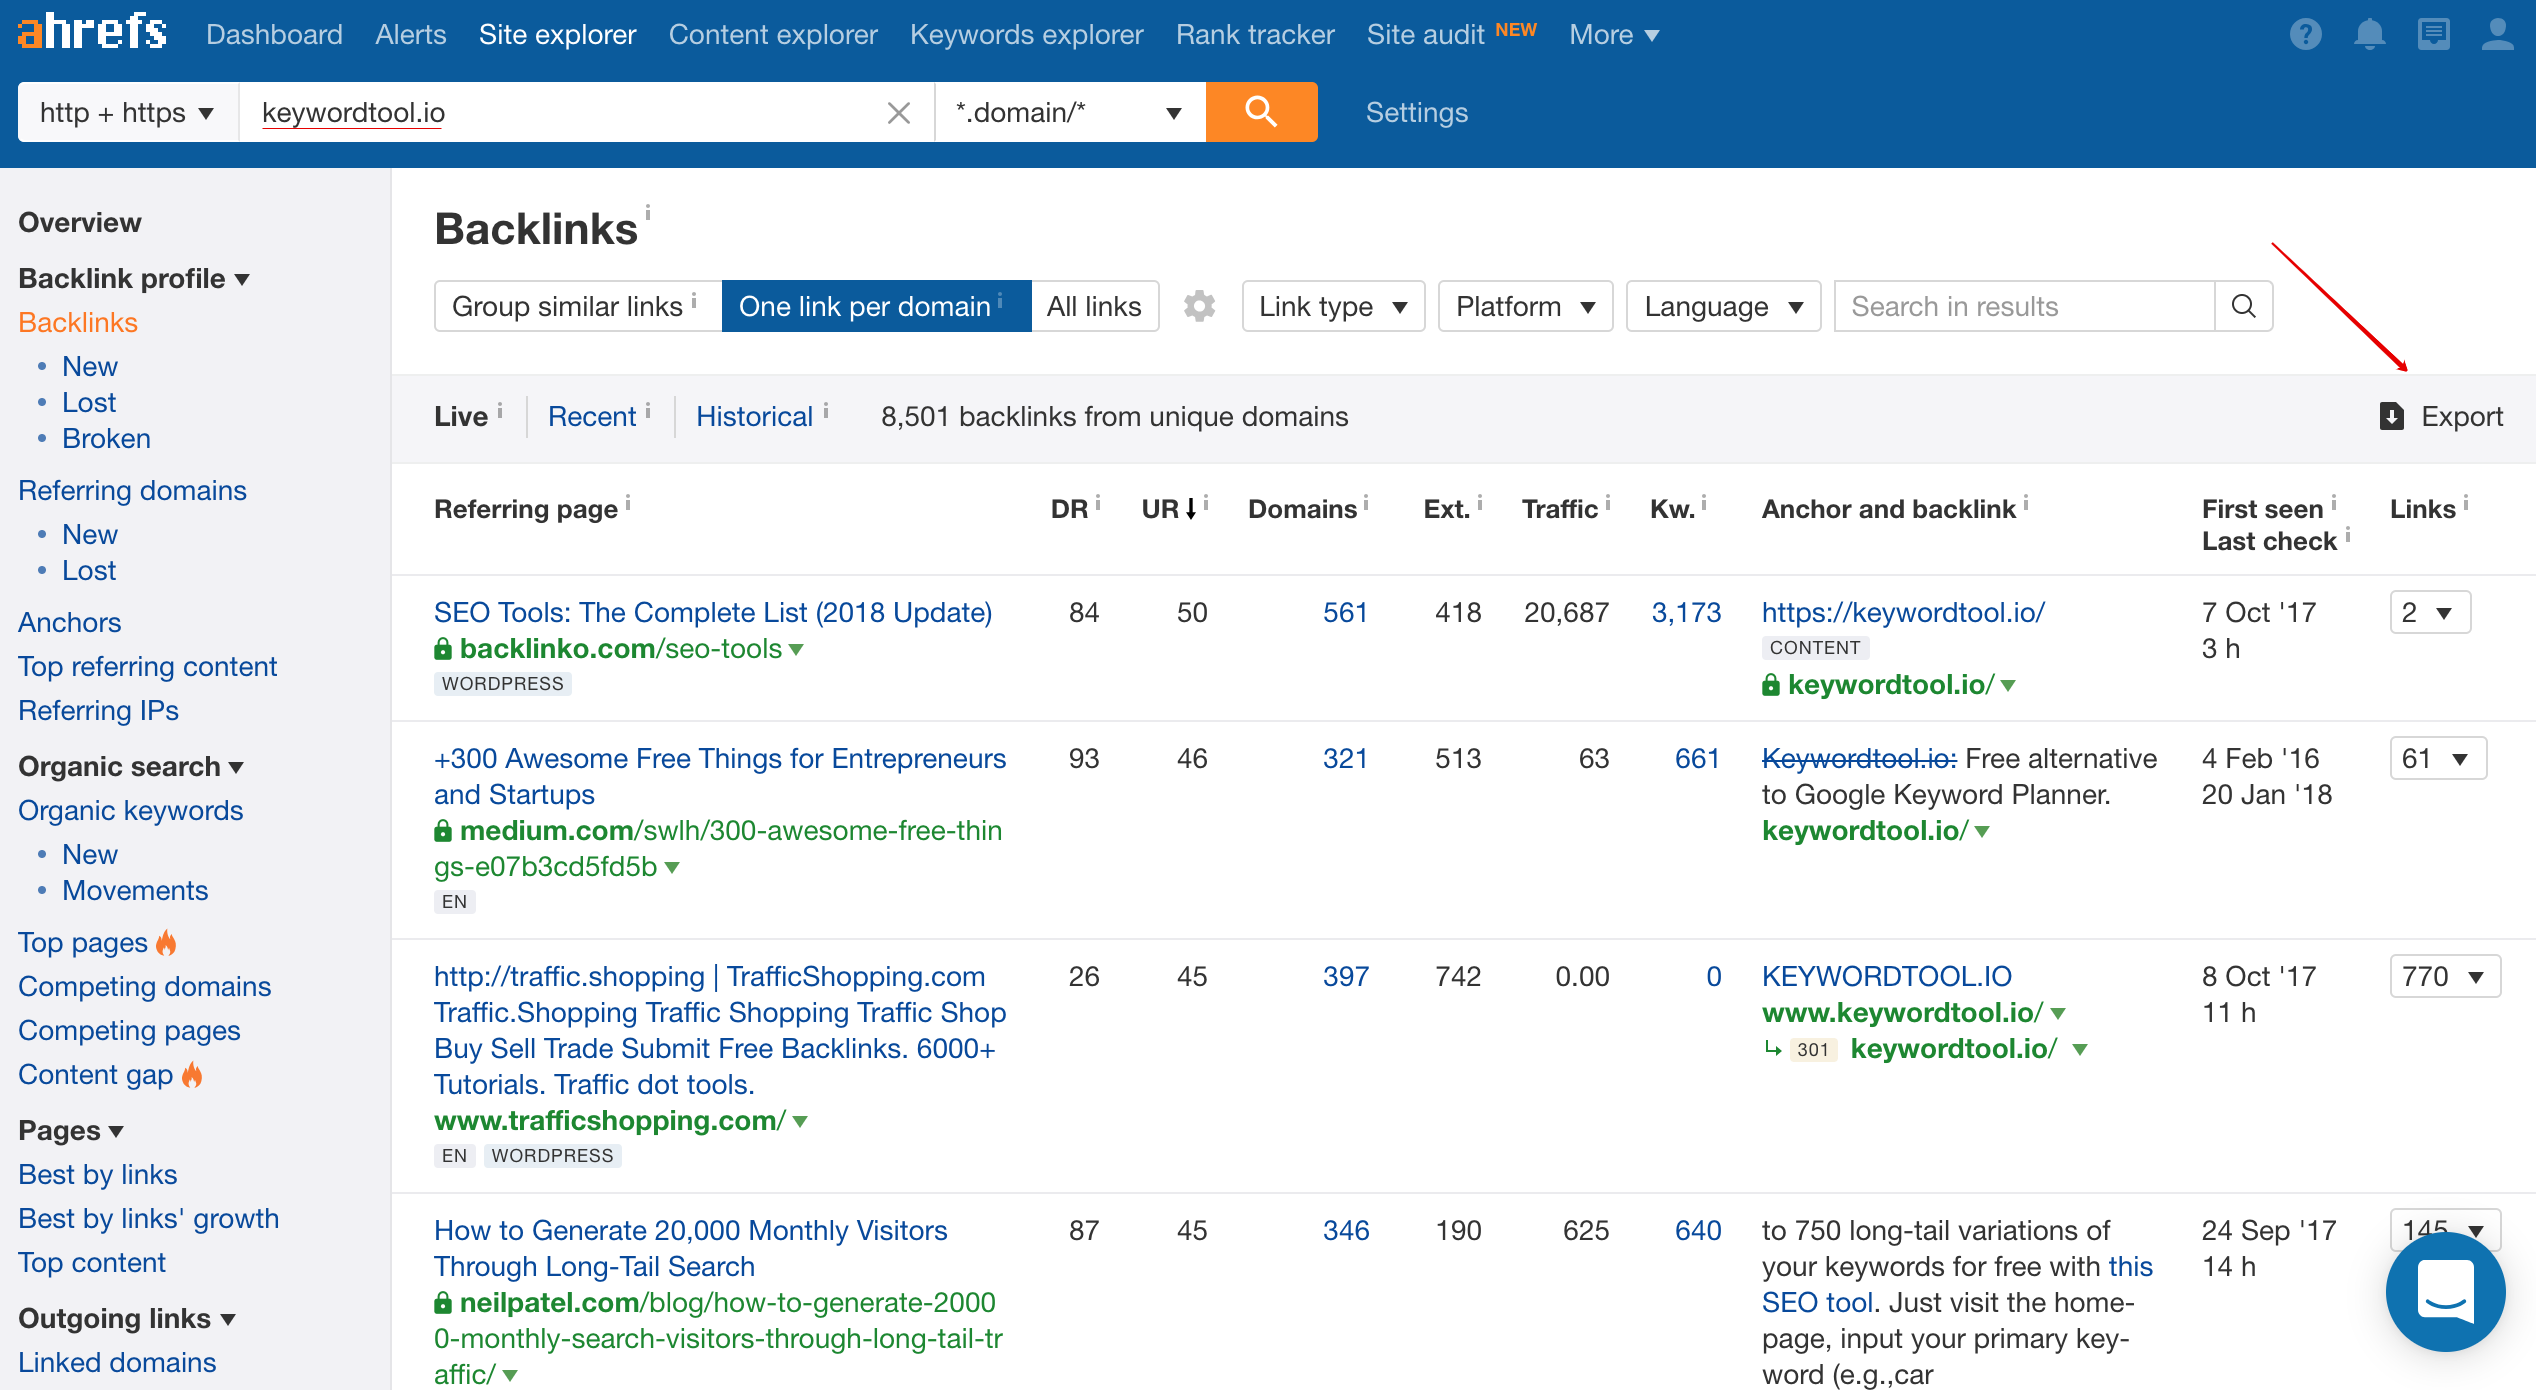Image resolution: width=2536 pixels, height=1390 pixels.
Task: Click info icon beside Live
Action: point(500,410)
